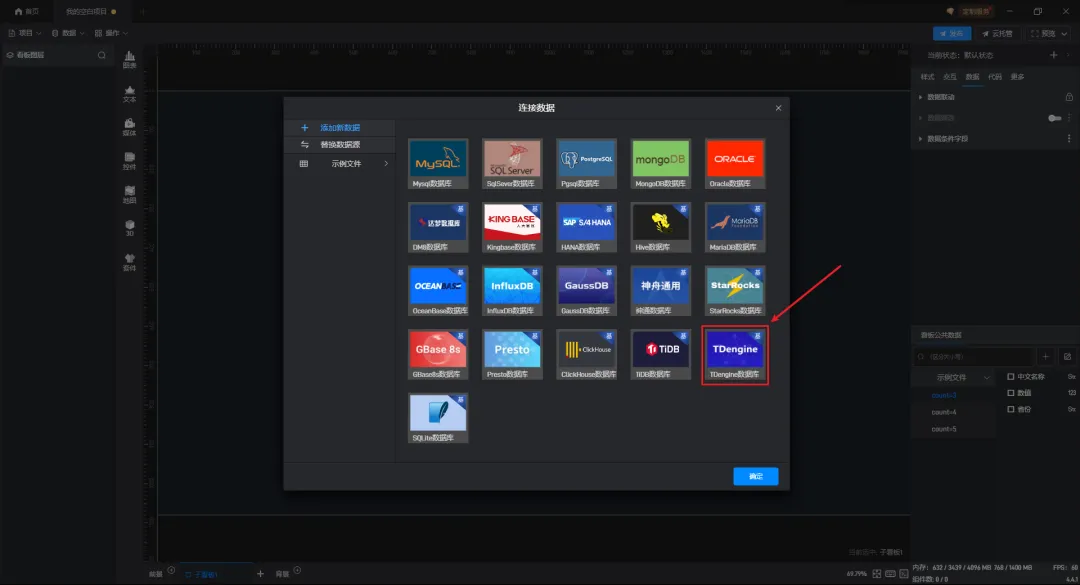Open the 操作 dropdown menu

pyautogui.click(x=111, y=33)
